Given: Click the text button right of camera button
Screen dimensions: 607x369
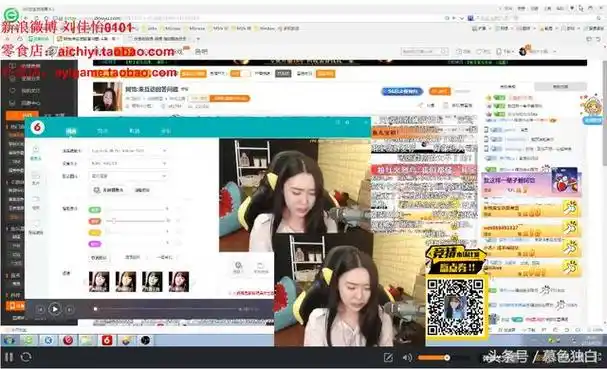Looking at the screenshot, I should (x=142, y=190).
